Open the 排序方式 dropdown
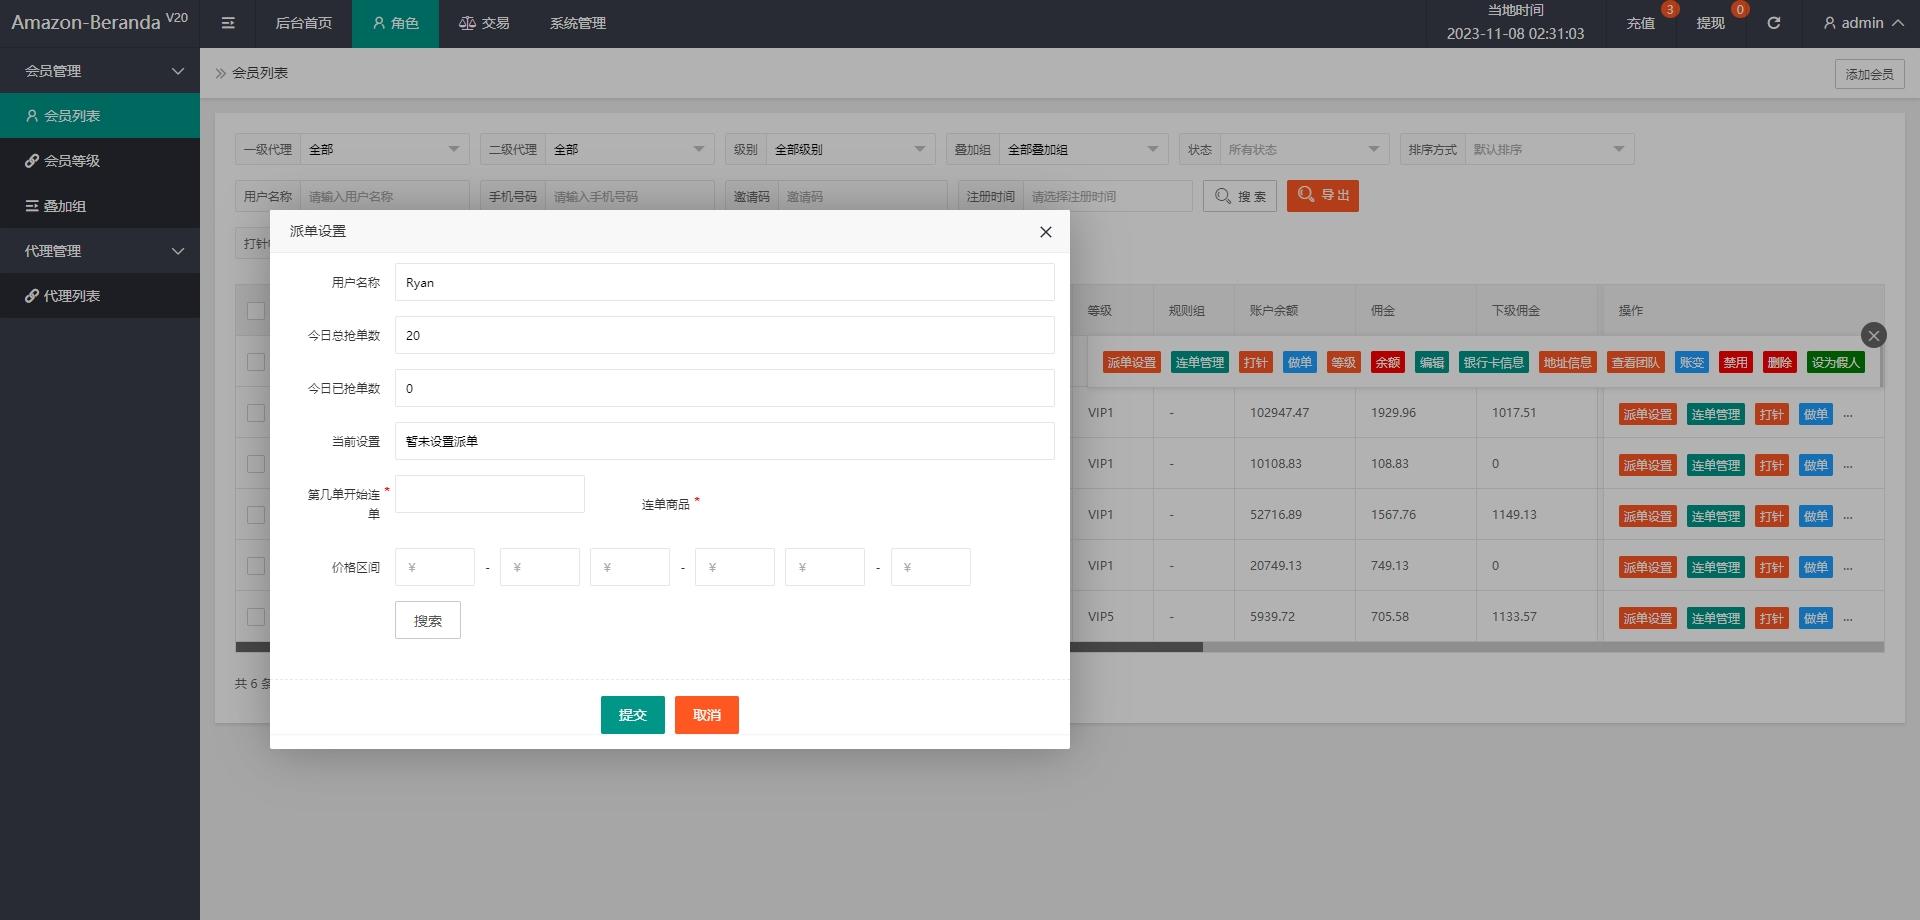The width and height of the screenshot is (1920, 920). click(1549, 149)
